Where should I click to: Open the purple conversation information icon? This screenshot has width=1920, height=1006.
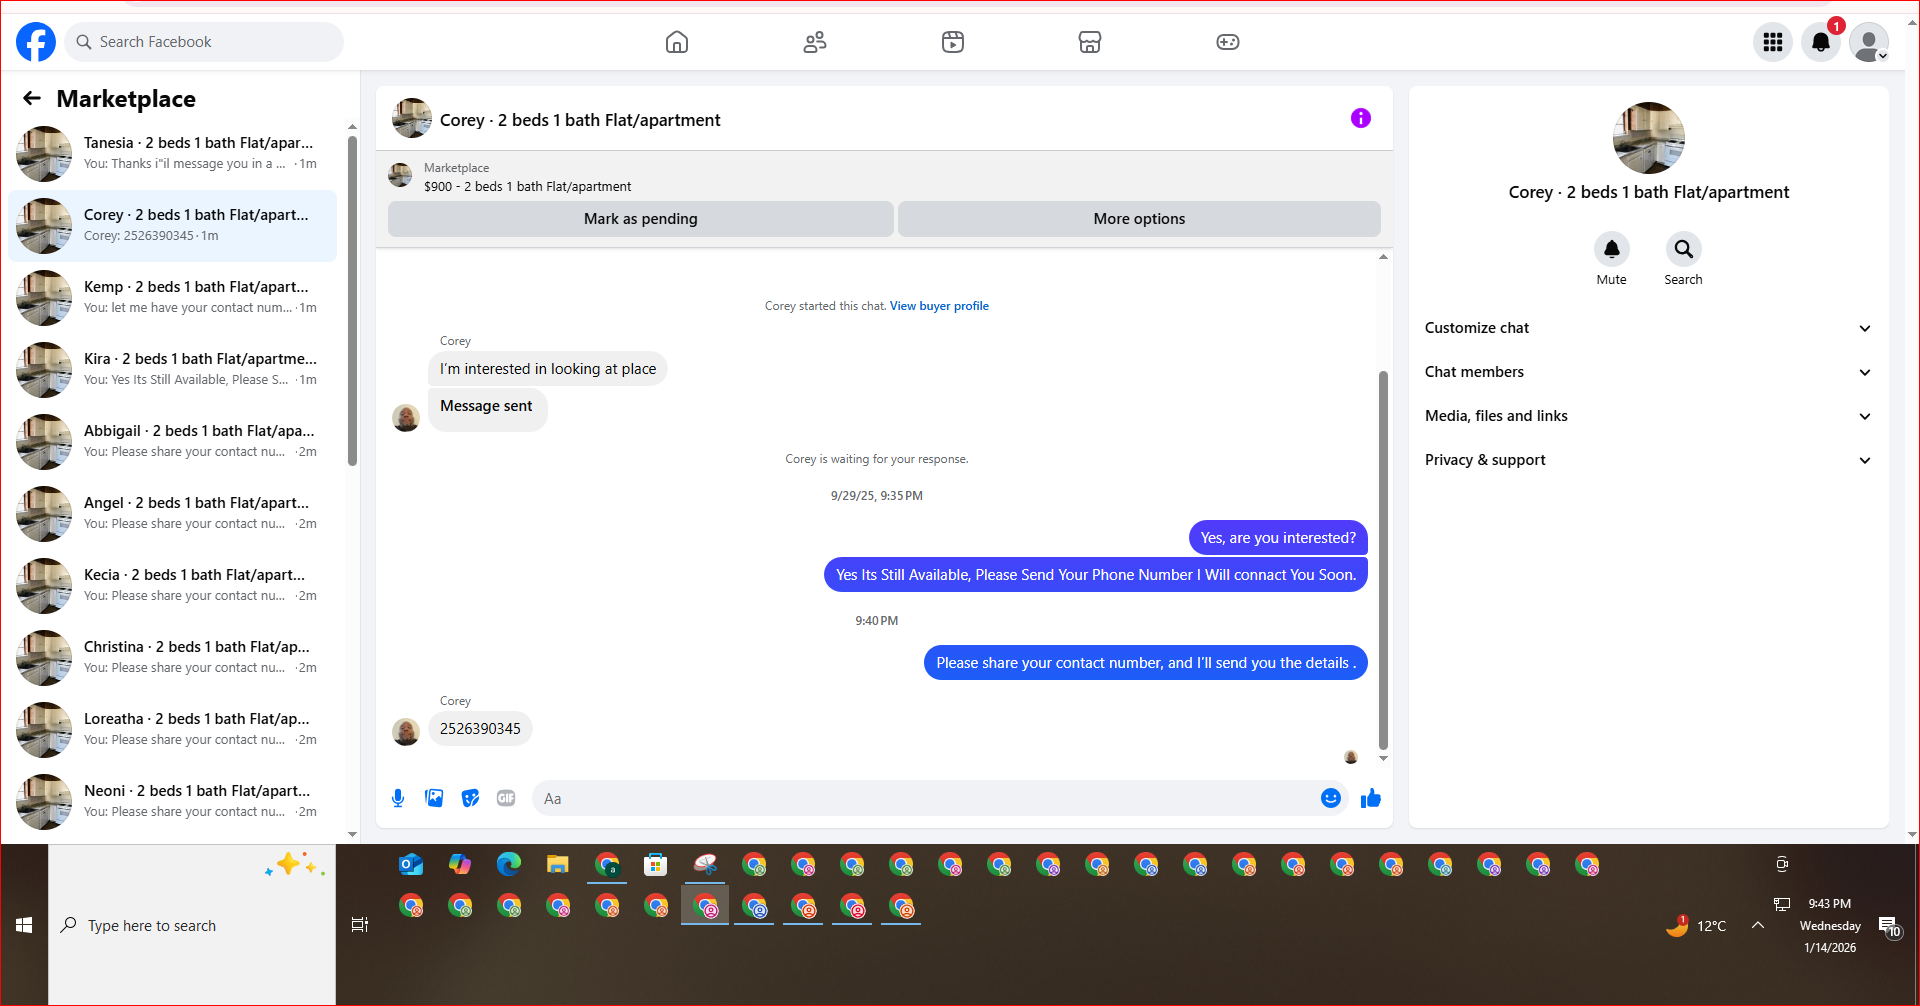(1361, 118)
